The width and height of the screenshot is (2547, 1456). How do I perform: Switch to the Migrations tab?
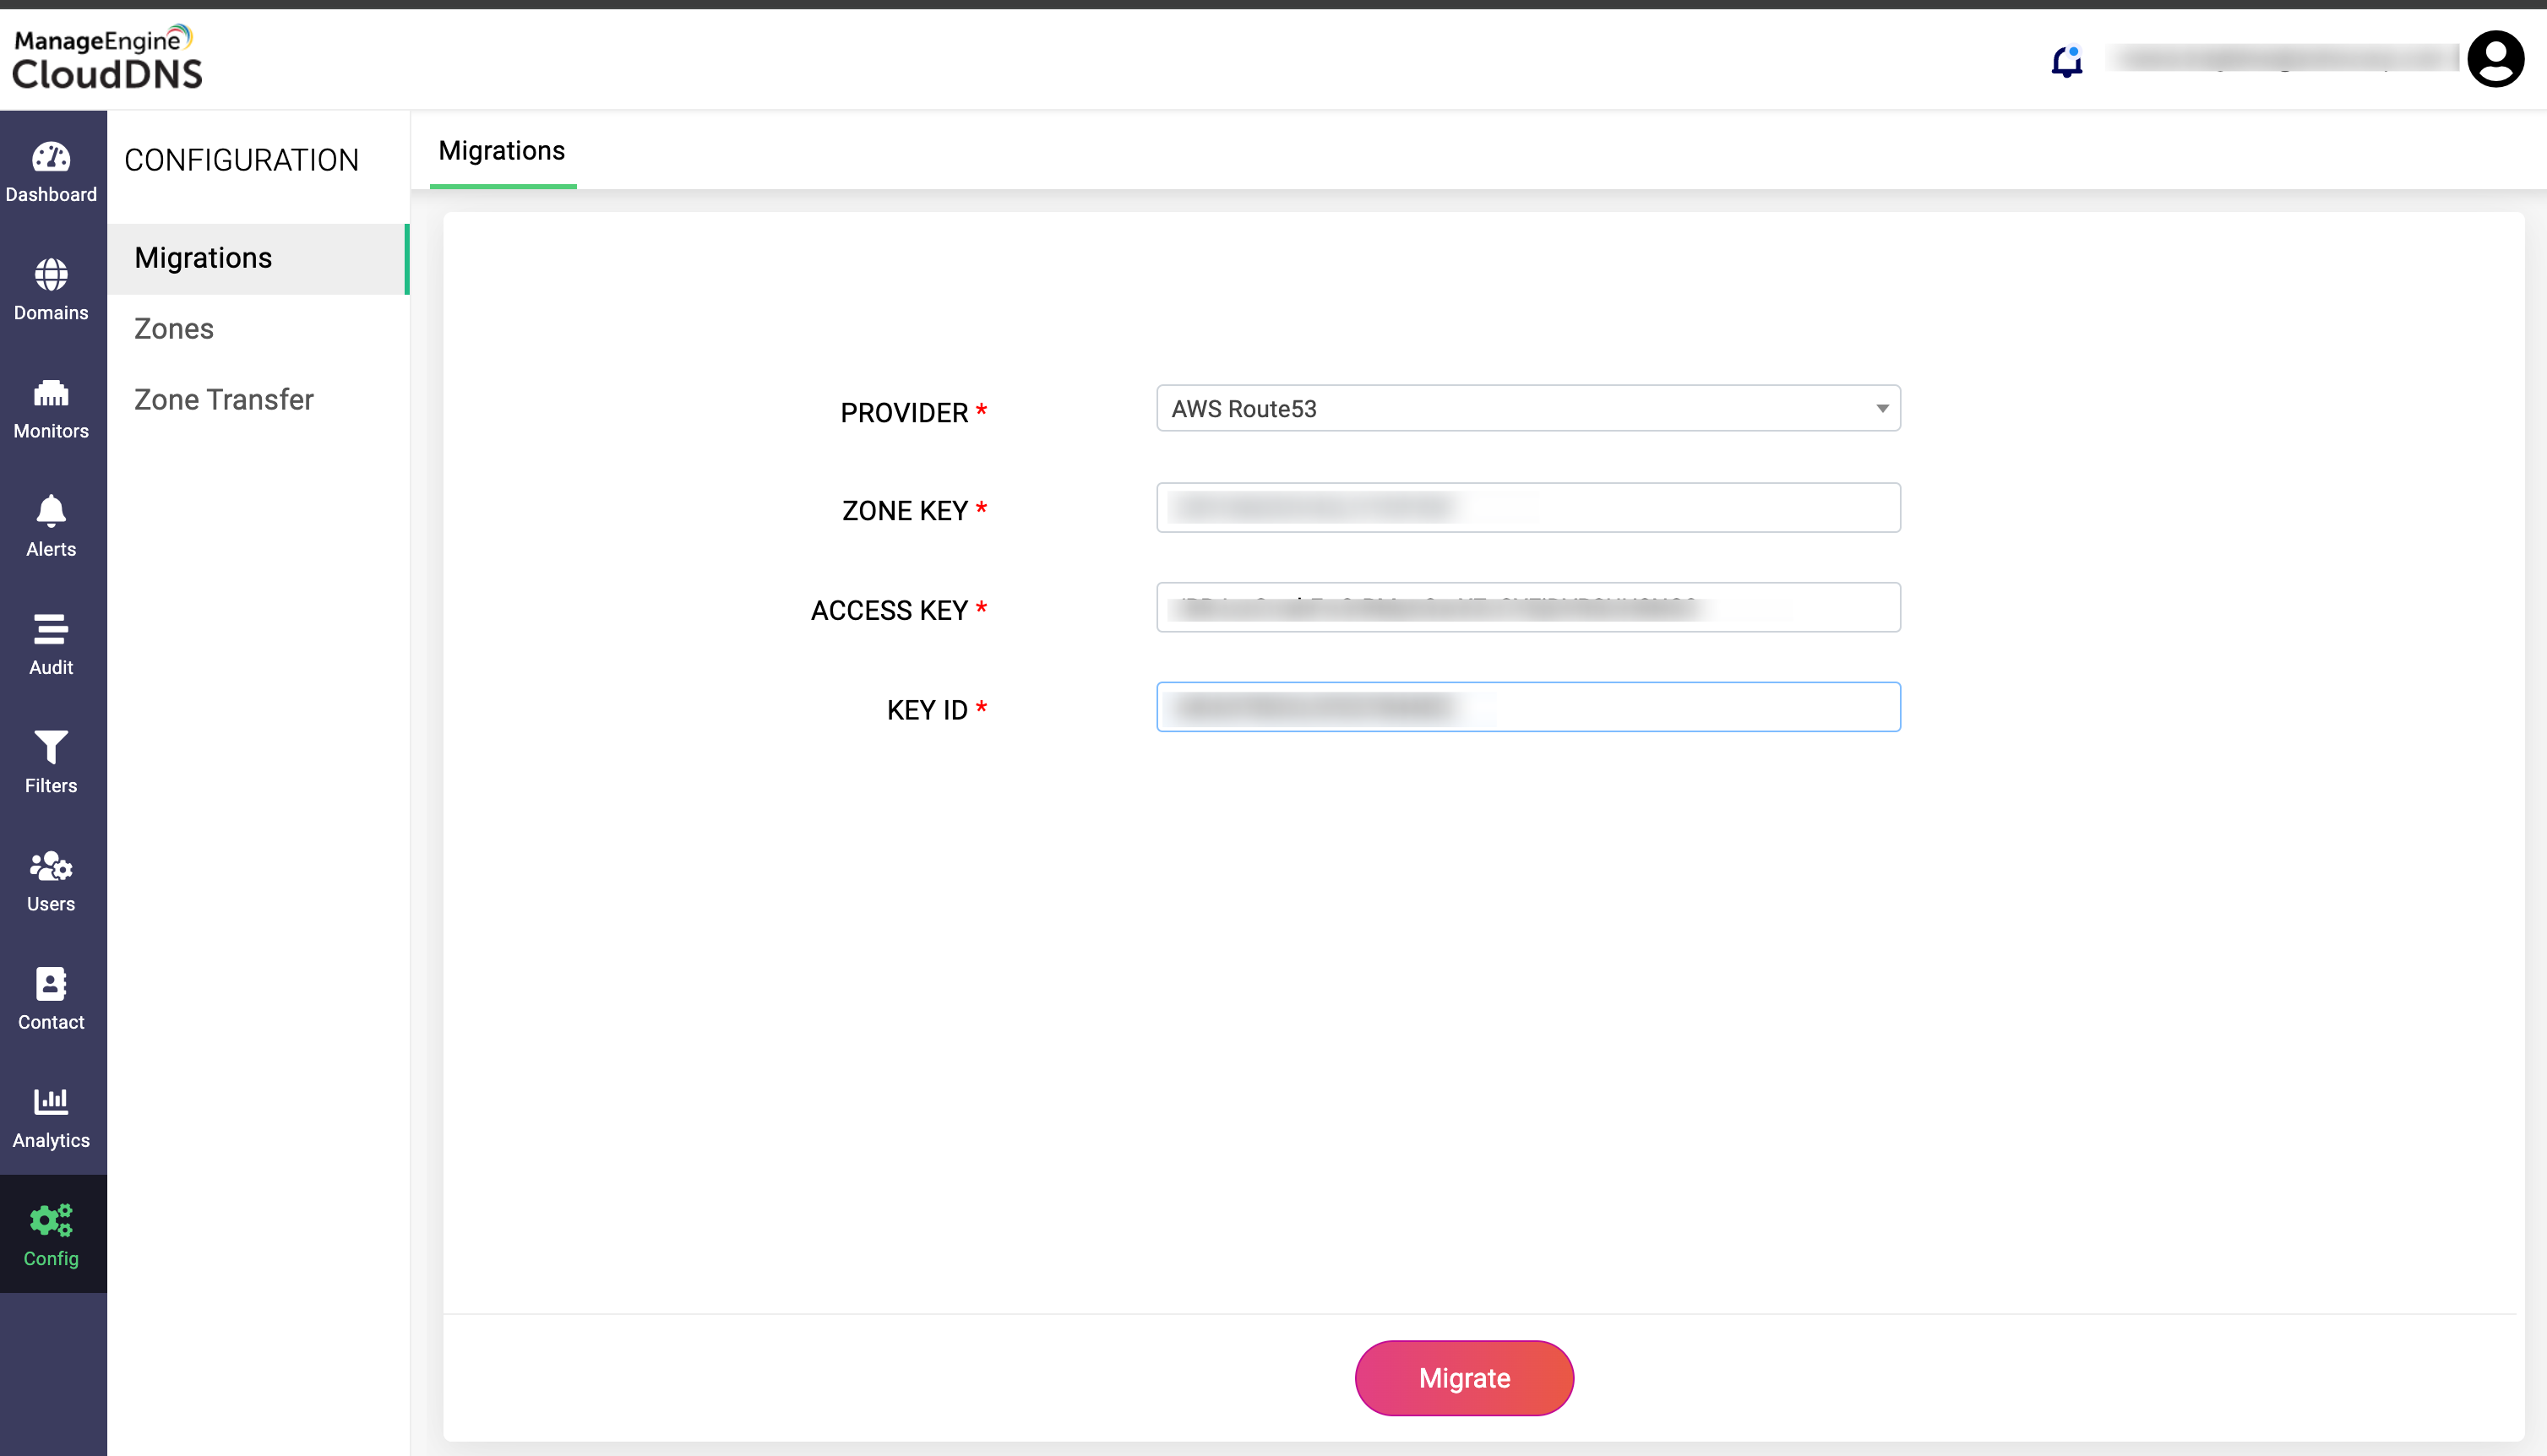point(502,151)
